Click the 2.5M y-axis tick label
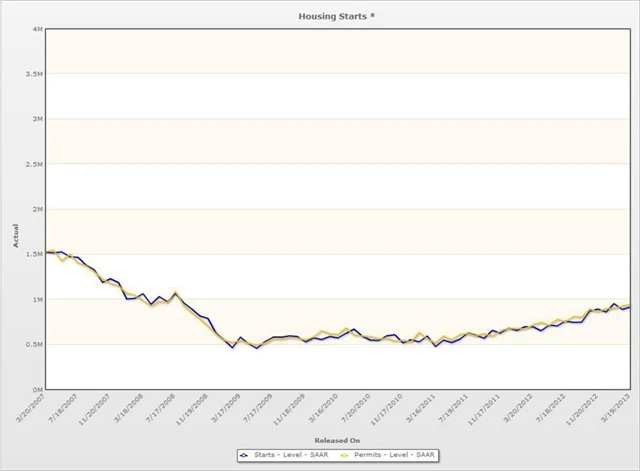The height and width of the screenshot is (471, 640). [34, 164]
